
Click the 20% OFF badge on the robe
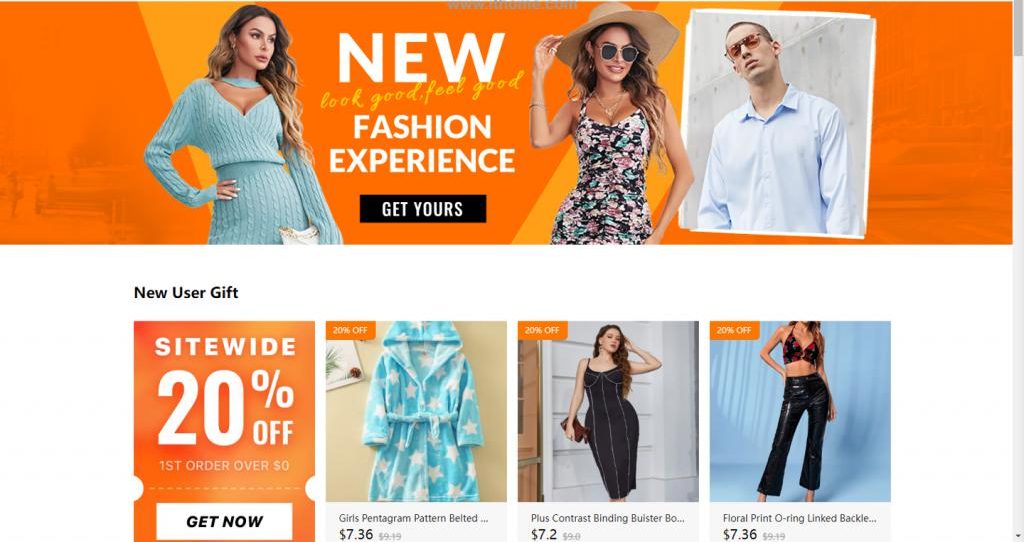point(350,330)
